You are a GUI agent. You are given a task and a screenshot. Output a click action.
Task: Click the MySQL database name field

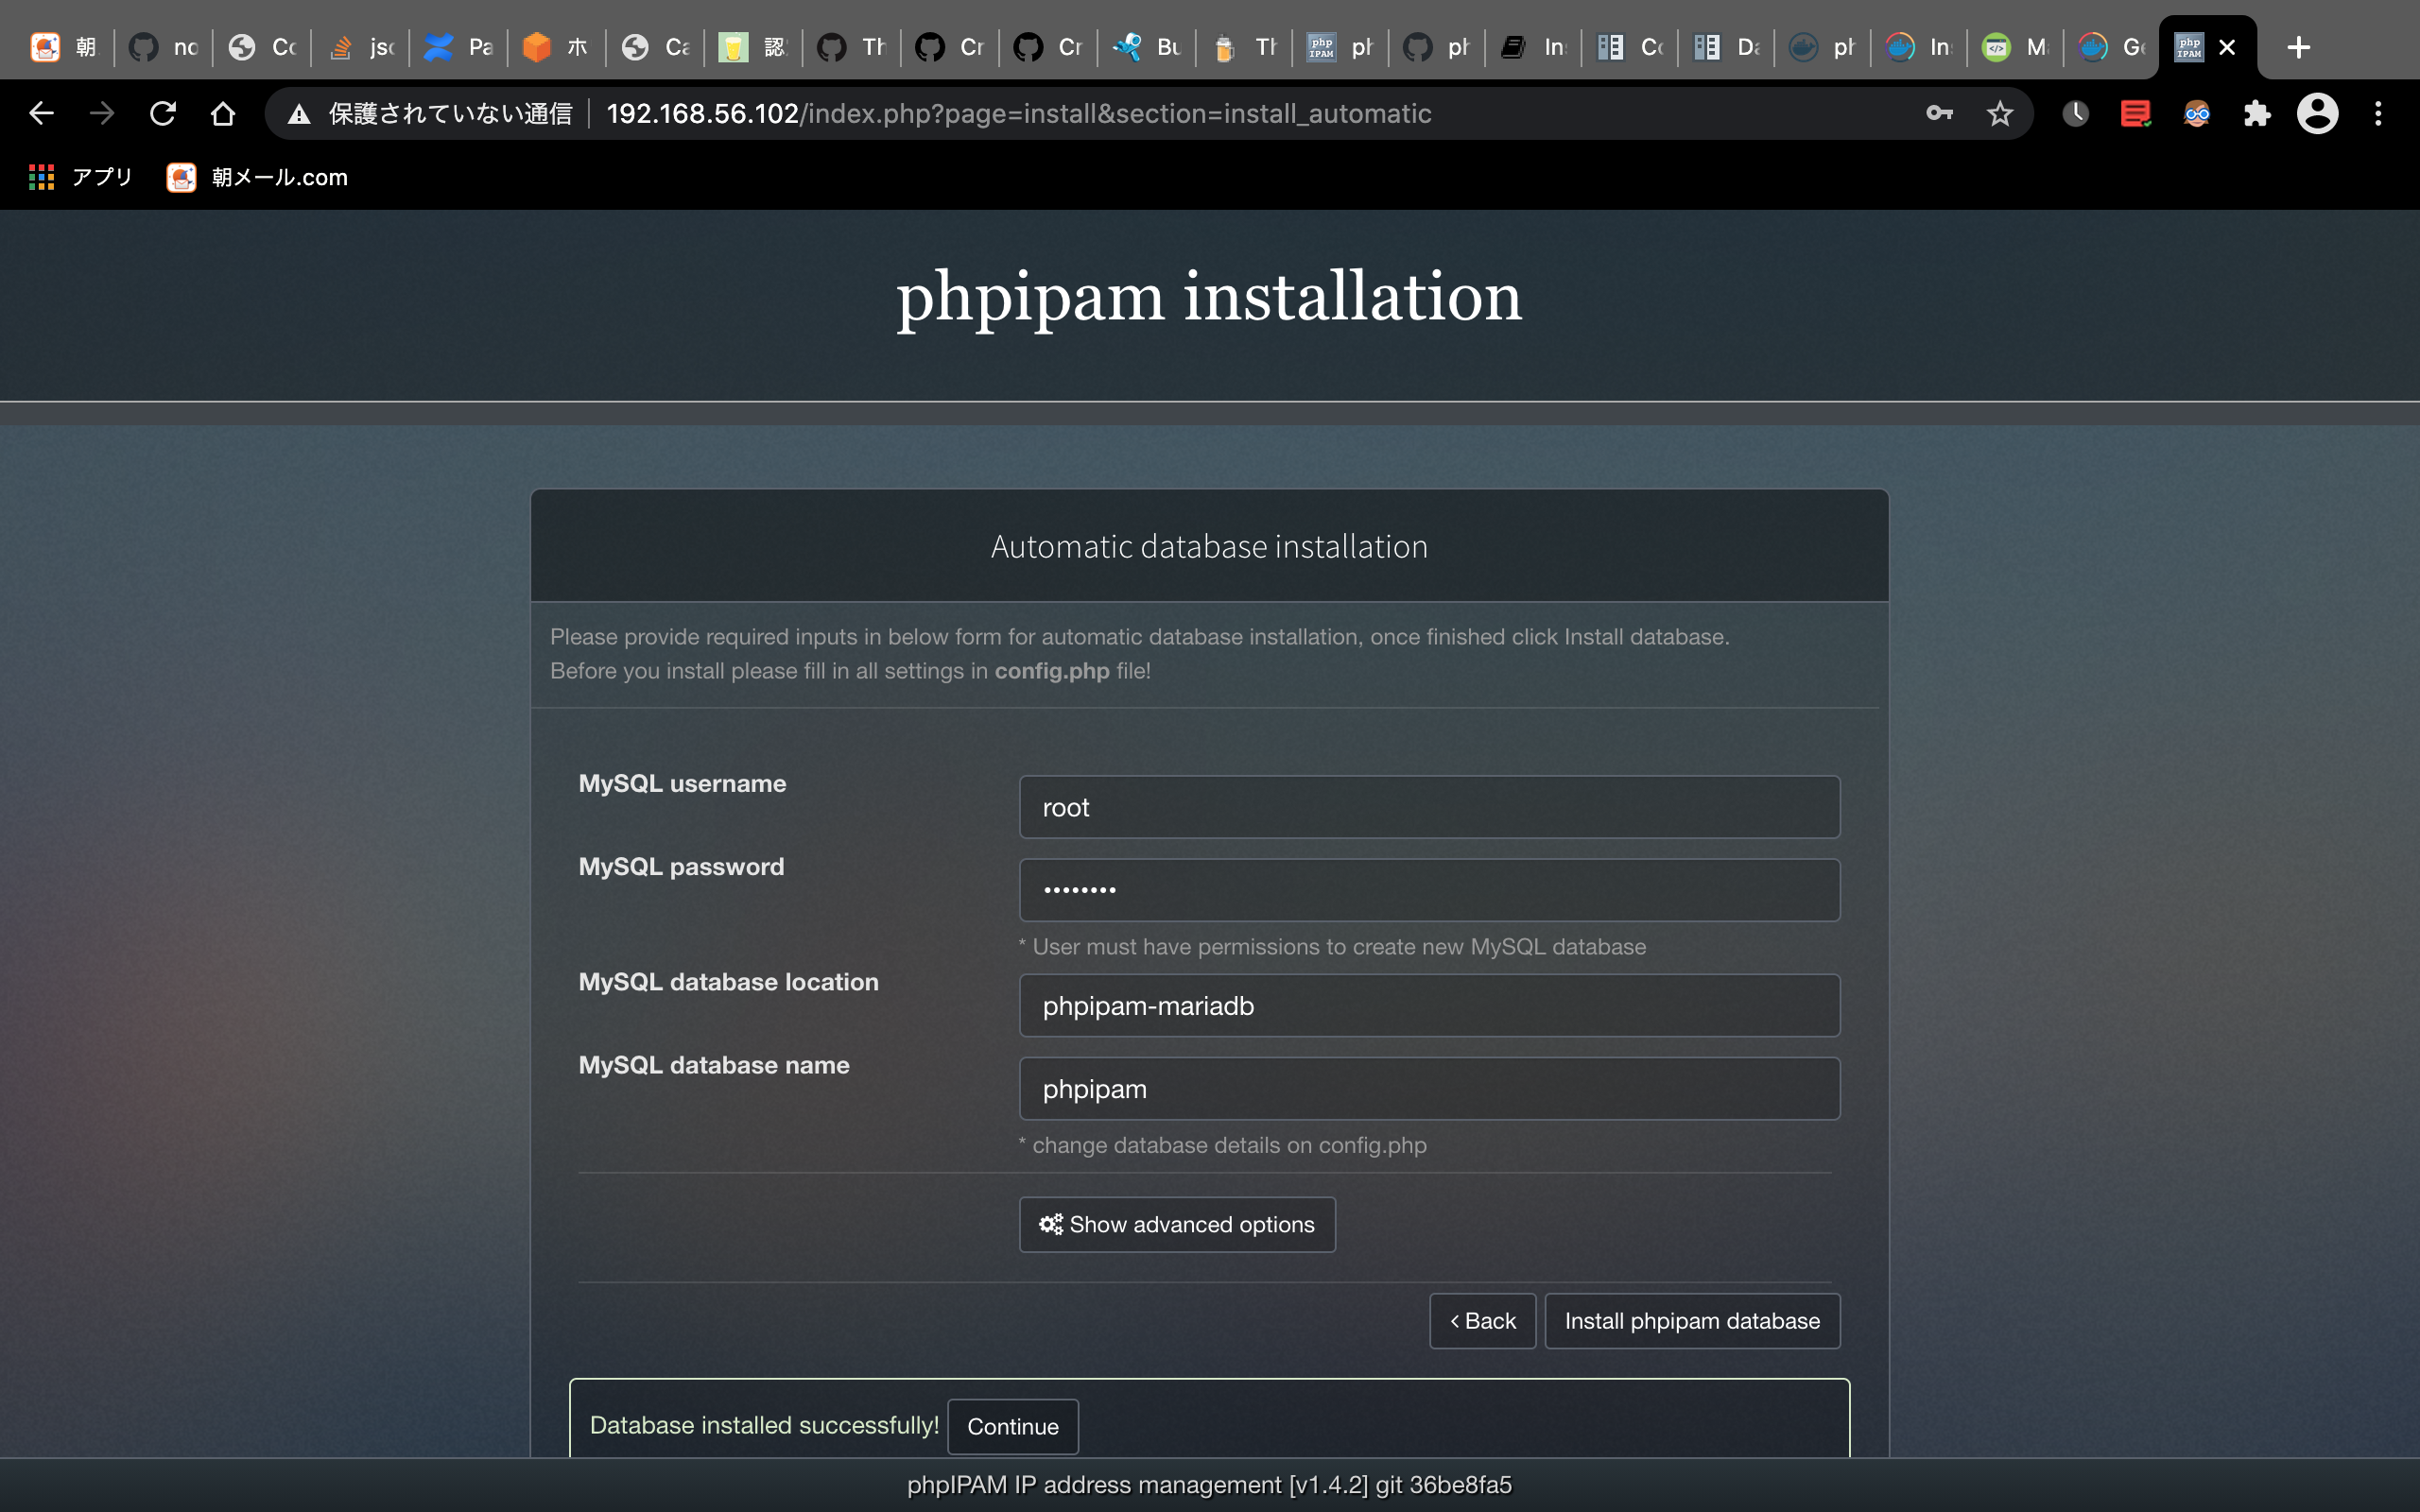(1429, 1089)
